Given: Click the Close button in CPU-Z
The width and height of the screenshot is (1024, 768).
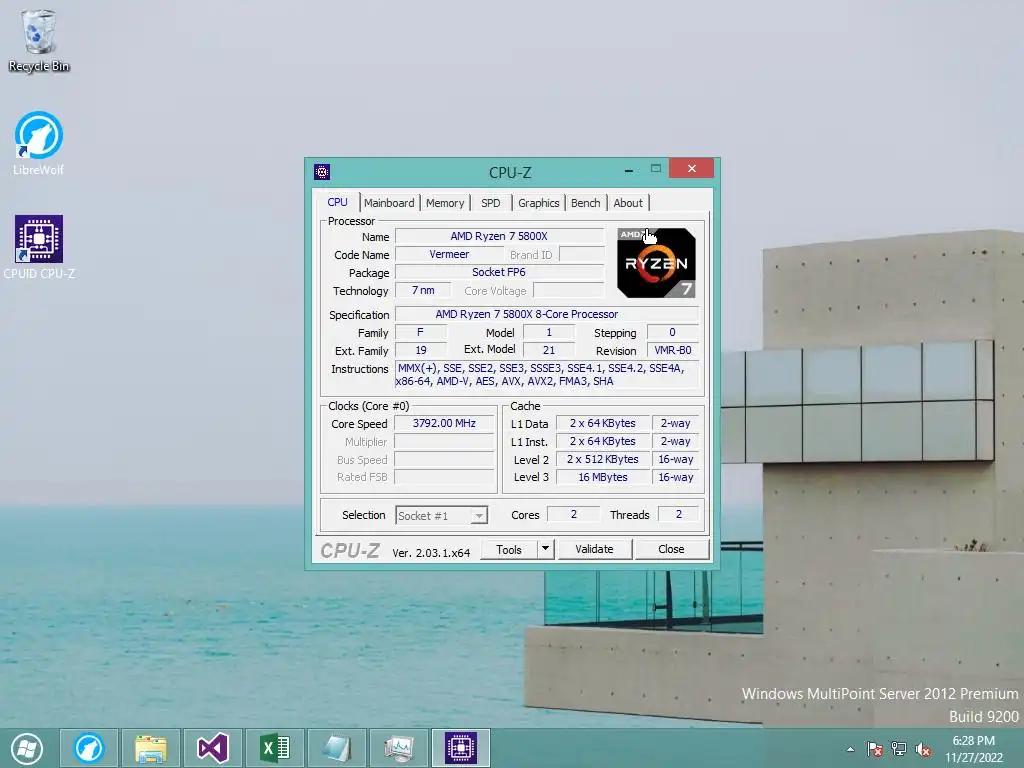Looking at the screenshot, I should [671, 549].
